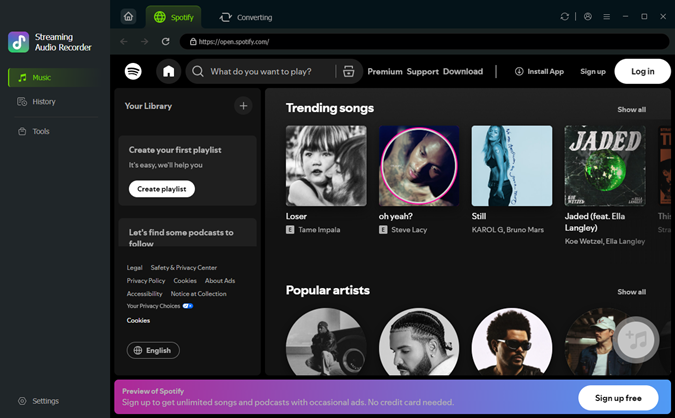This screenshot has height=418, width=675.
Task: Open the Jaded album cover
Action: tap(605, 166)
